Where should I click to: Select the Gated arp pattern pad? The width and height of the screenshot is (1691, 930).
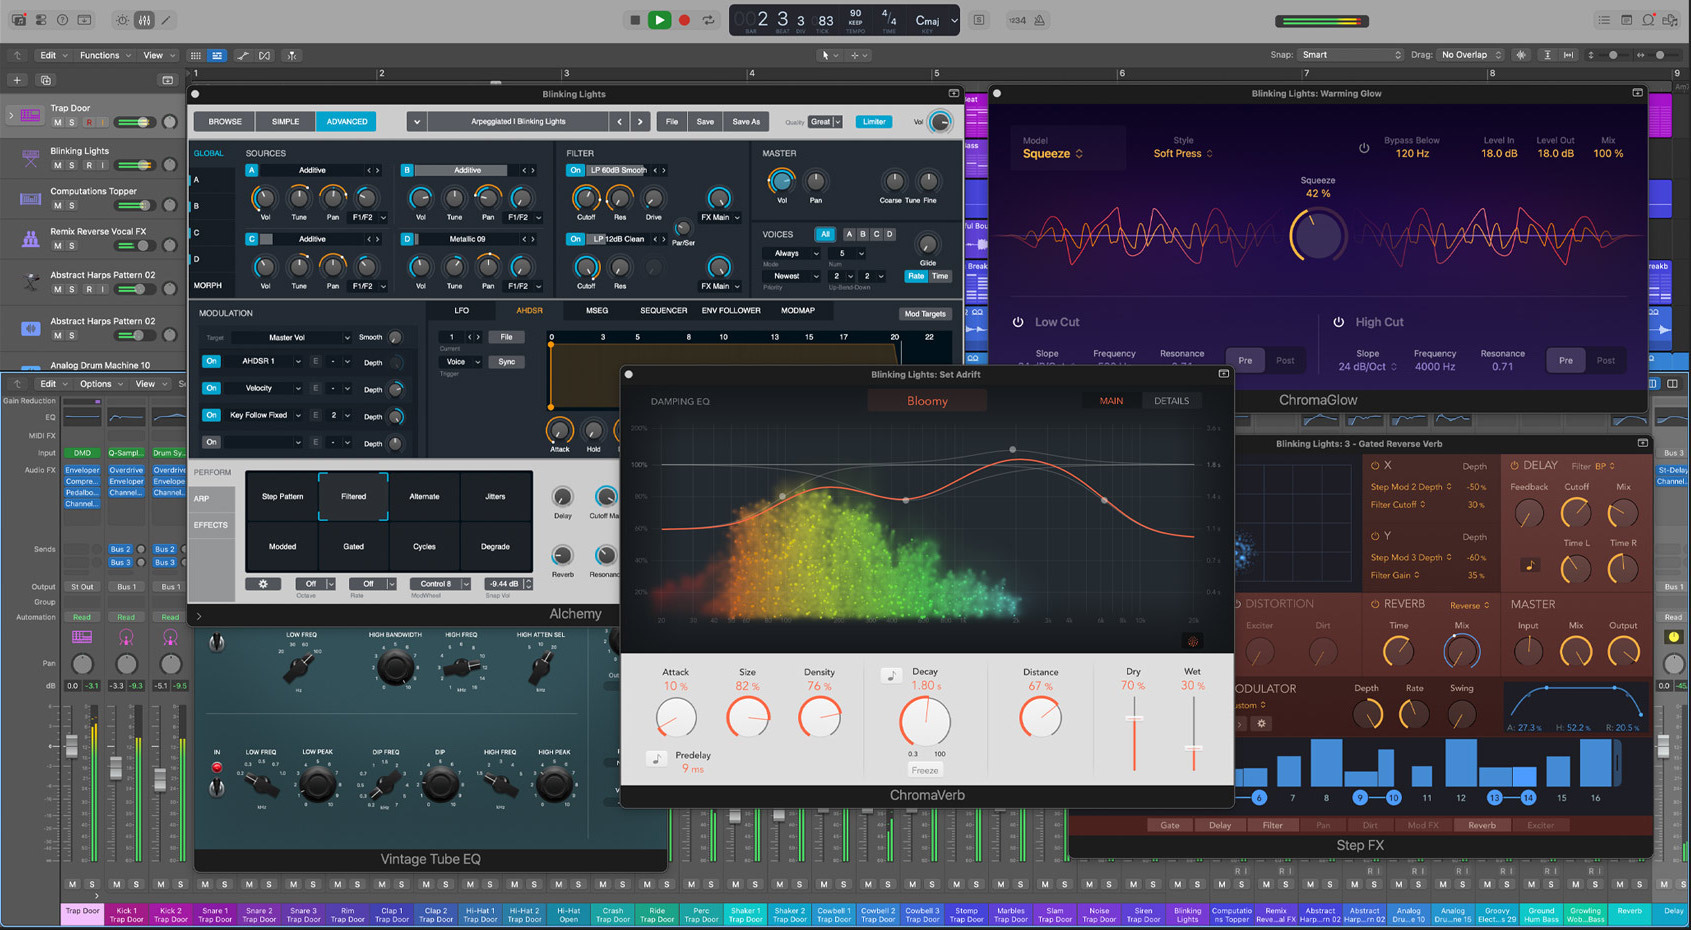click(x=353, y=546)
